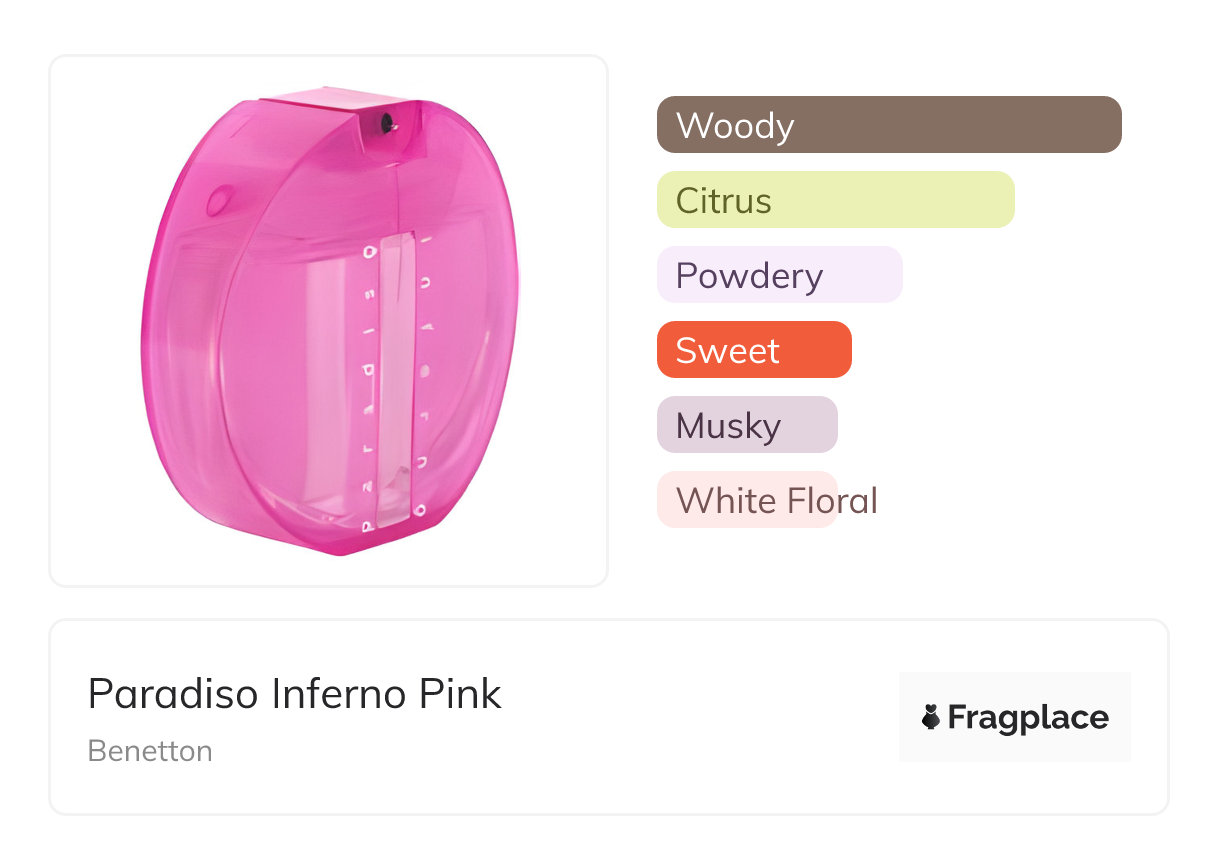Click the Fragplace wordmark text
Viewport: 1218px width, 864px height.
click(1028, 717)
